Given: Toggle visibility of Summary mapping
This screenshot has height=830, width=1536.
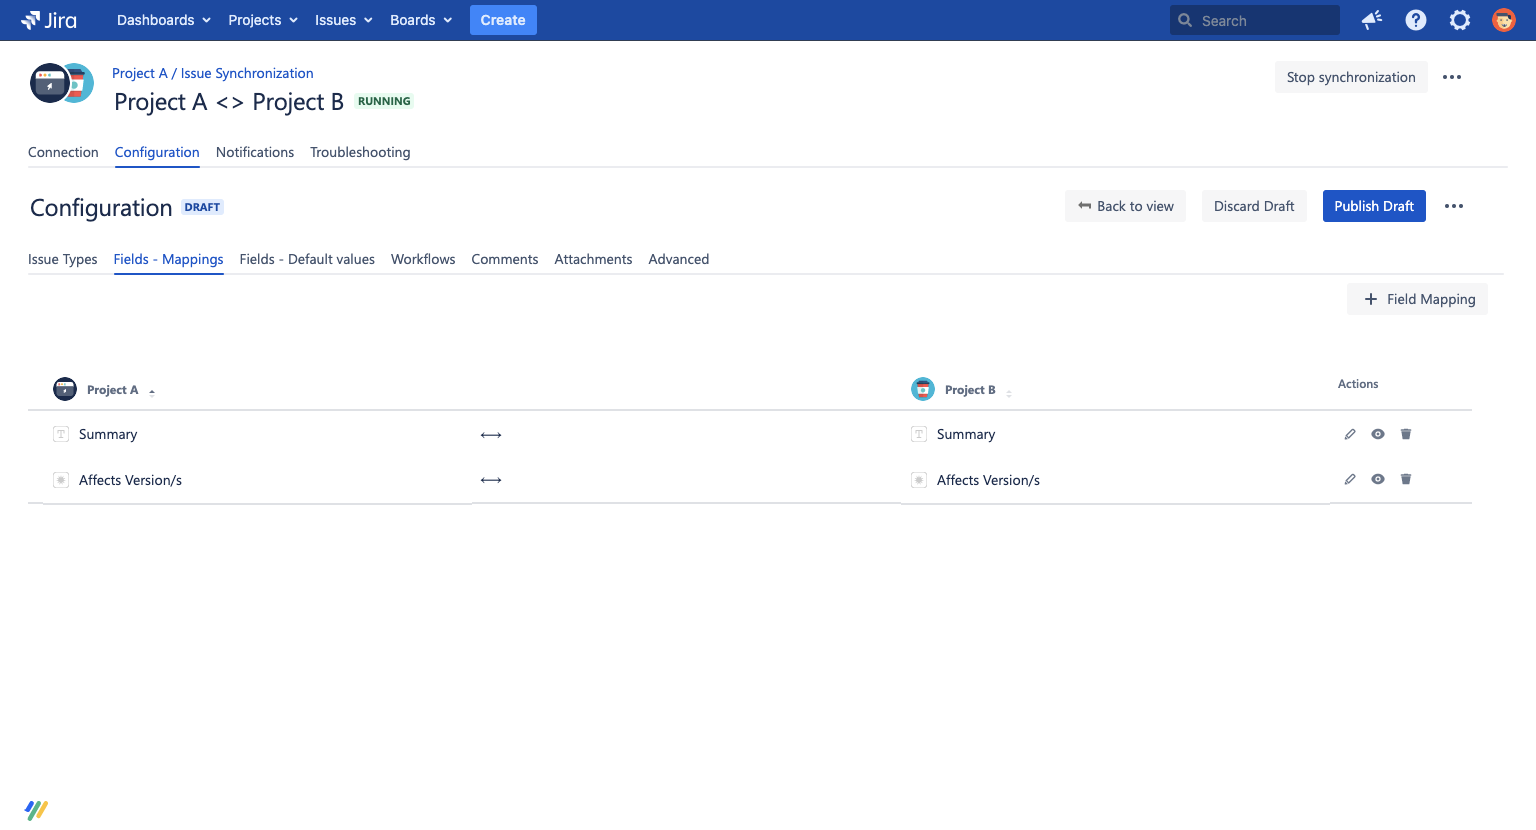Looking at the screenshot, I should click(1378, 434).
